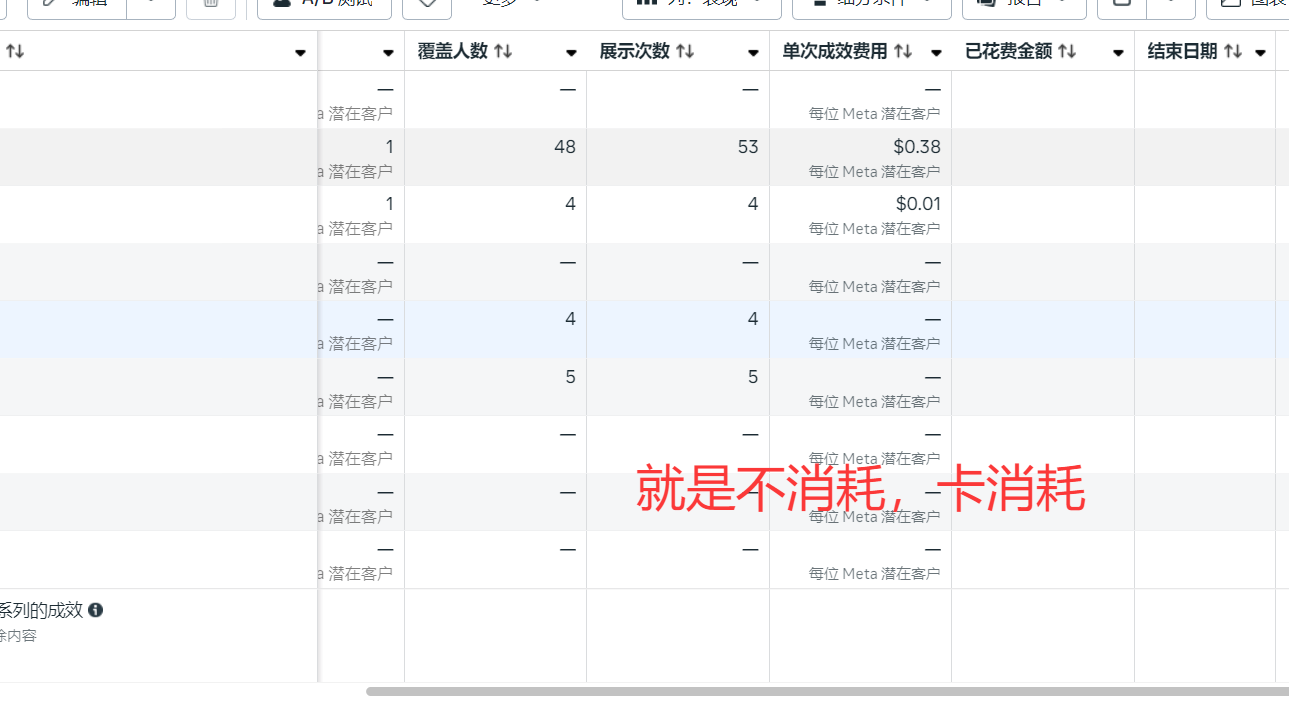Open the 结束日期 column dropdown arrow
This screenshot has height=703, width=1289.
tap(1260, 53)
